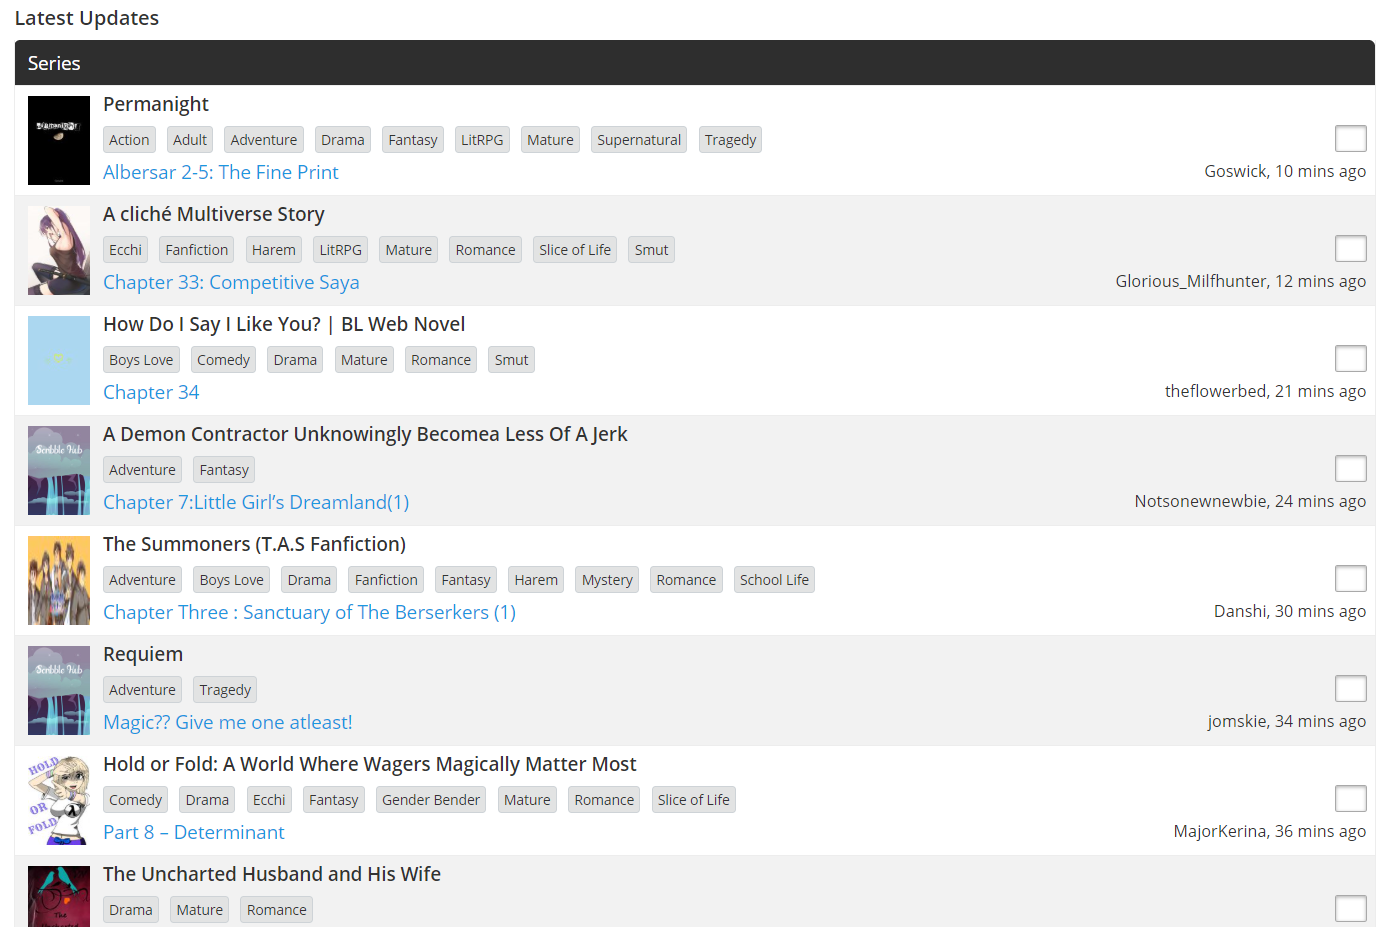Go to Part 8 – Determinant
The image size is (1382, 927).
tap(193, 832)
